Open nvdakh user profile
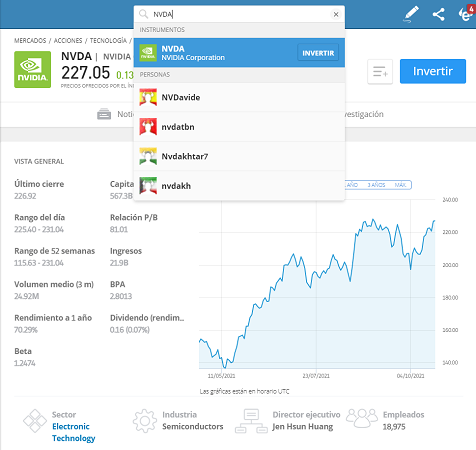 [239, 185]
